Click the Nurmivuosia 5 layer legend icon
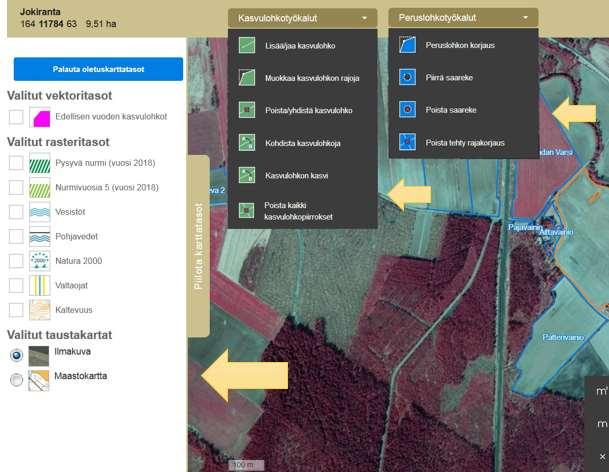 tap(40, 187)
